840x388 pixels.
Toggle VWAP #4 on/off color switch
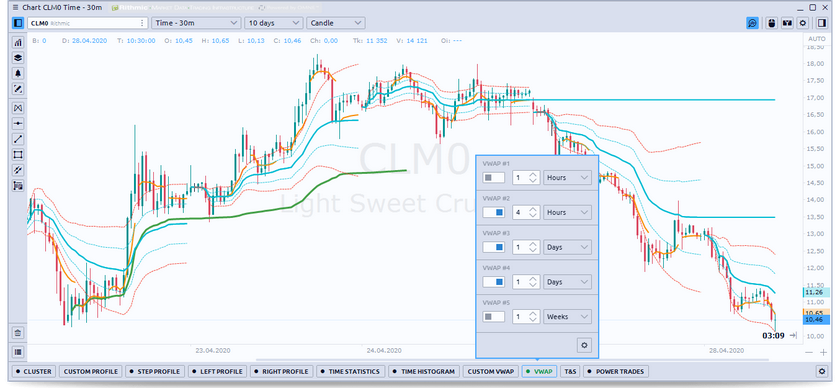point(493,282)
